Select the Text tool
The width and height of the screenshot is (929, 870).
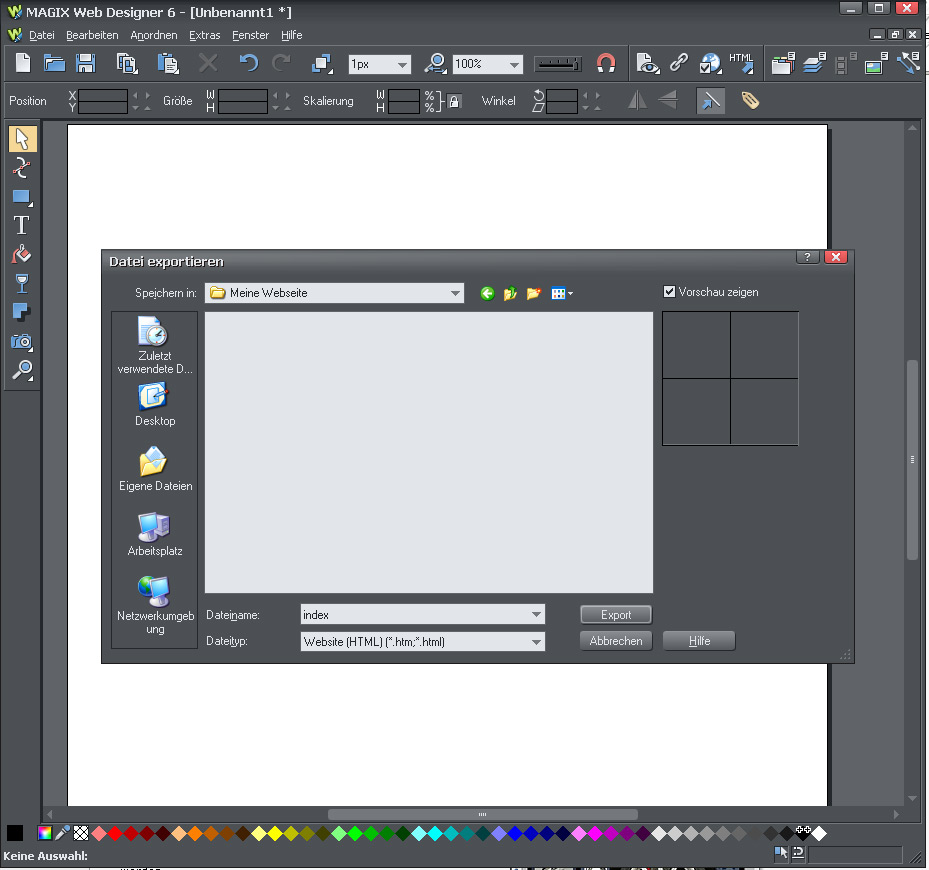click(x=22, y=225)
